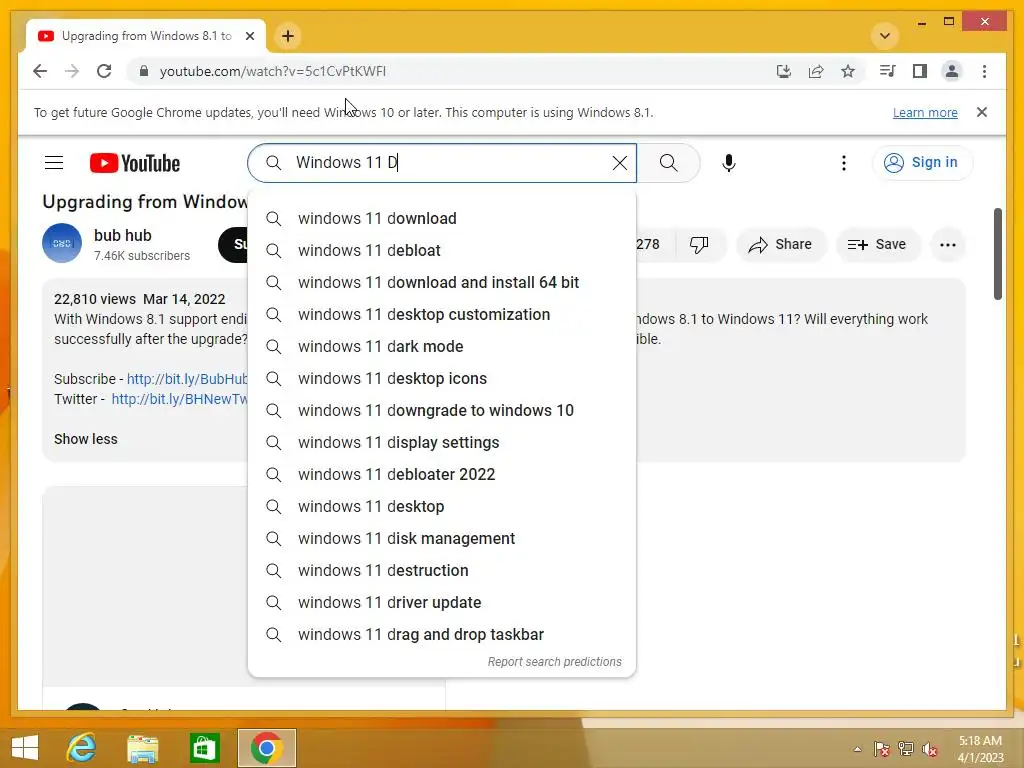
Task: Open the tab search dropdown chevron
Action: pos(885,36)
